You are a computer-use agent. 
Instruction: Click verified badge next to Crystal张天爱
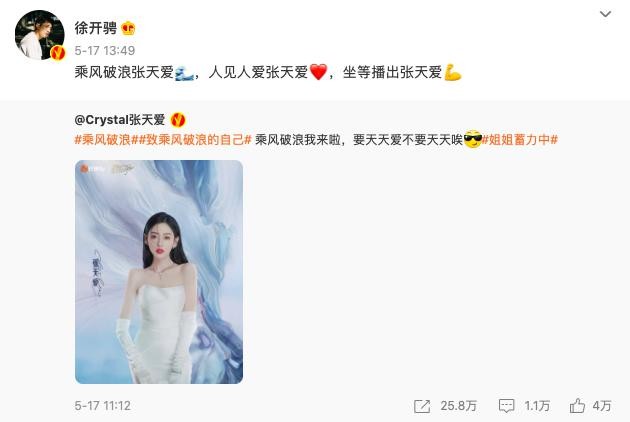pos(178,120)
